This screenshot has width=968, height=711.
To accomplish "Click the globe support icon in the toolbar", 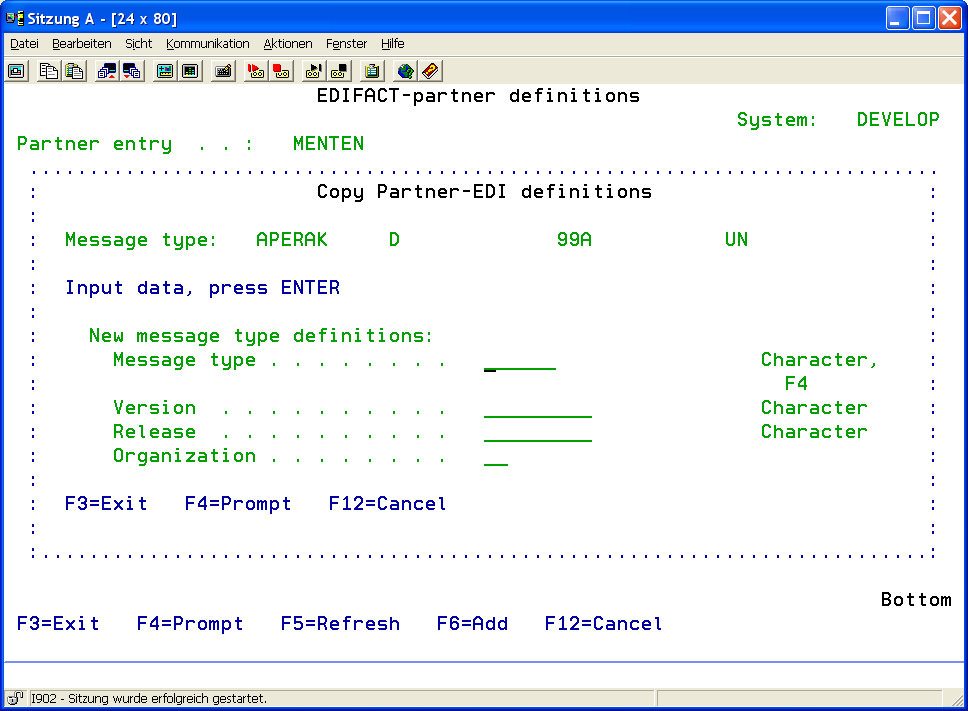I will tap(405, 71).
